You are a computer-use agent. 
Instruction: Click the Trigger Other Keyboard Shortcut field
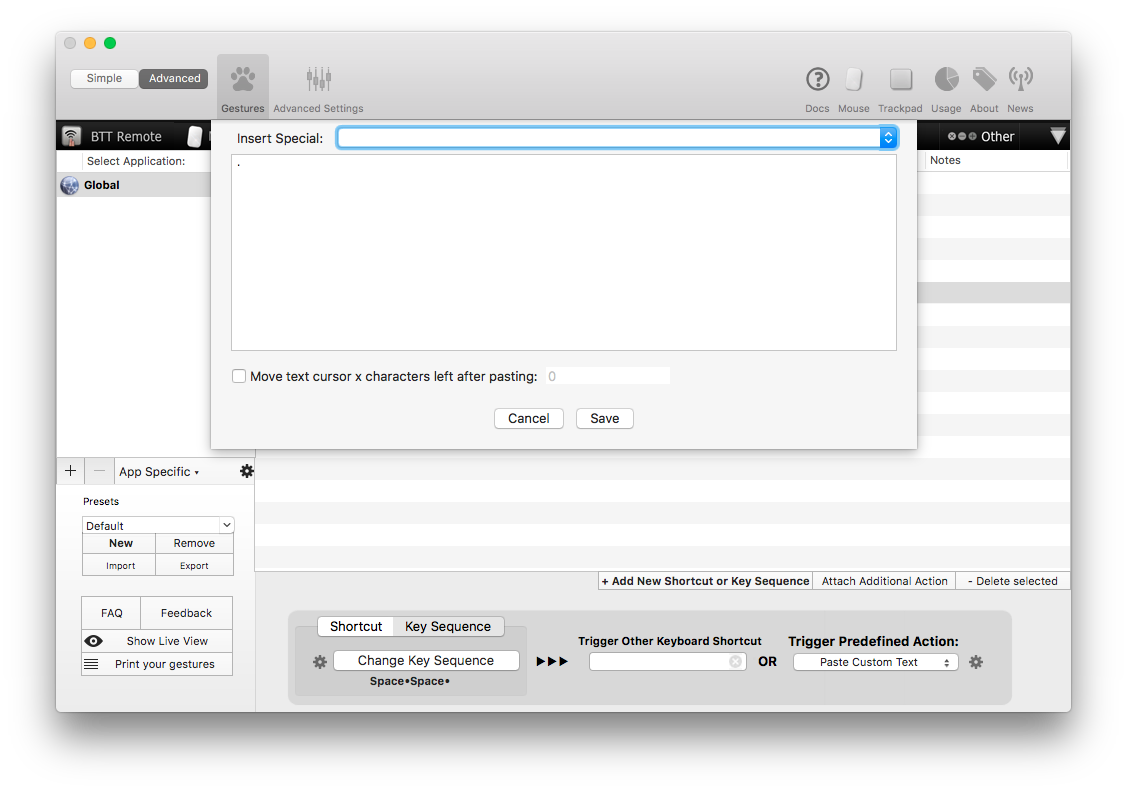pyautogui.click(x=660, y=662)
